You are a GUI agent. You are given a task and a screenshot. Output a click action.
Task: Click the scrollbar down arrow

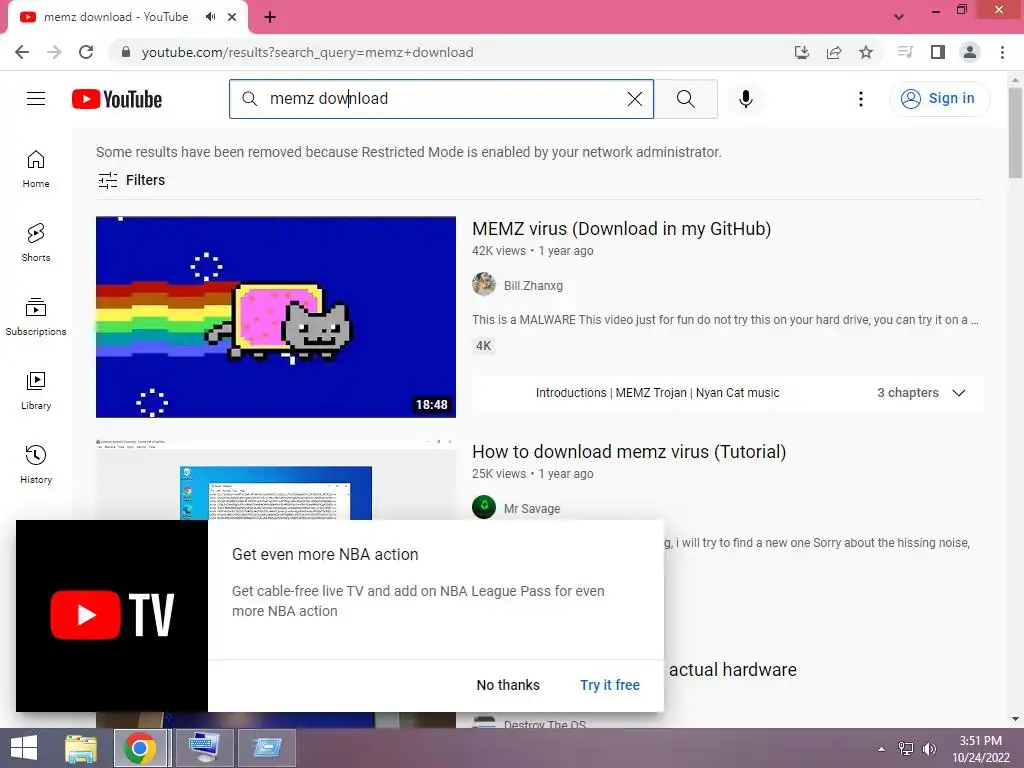pyautogui.click(x=1015, y=720)
